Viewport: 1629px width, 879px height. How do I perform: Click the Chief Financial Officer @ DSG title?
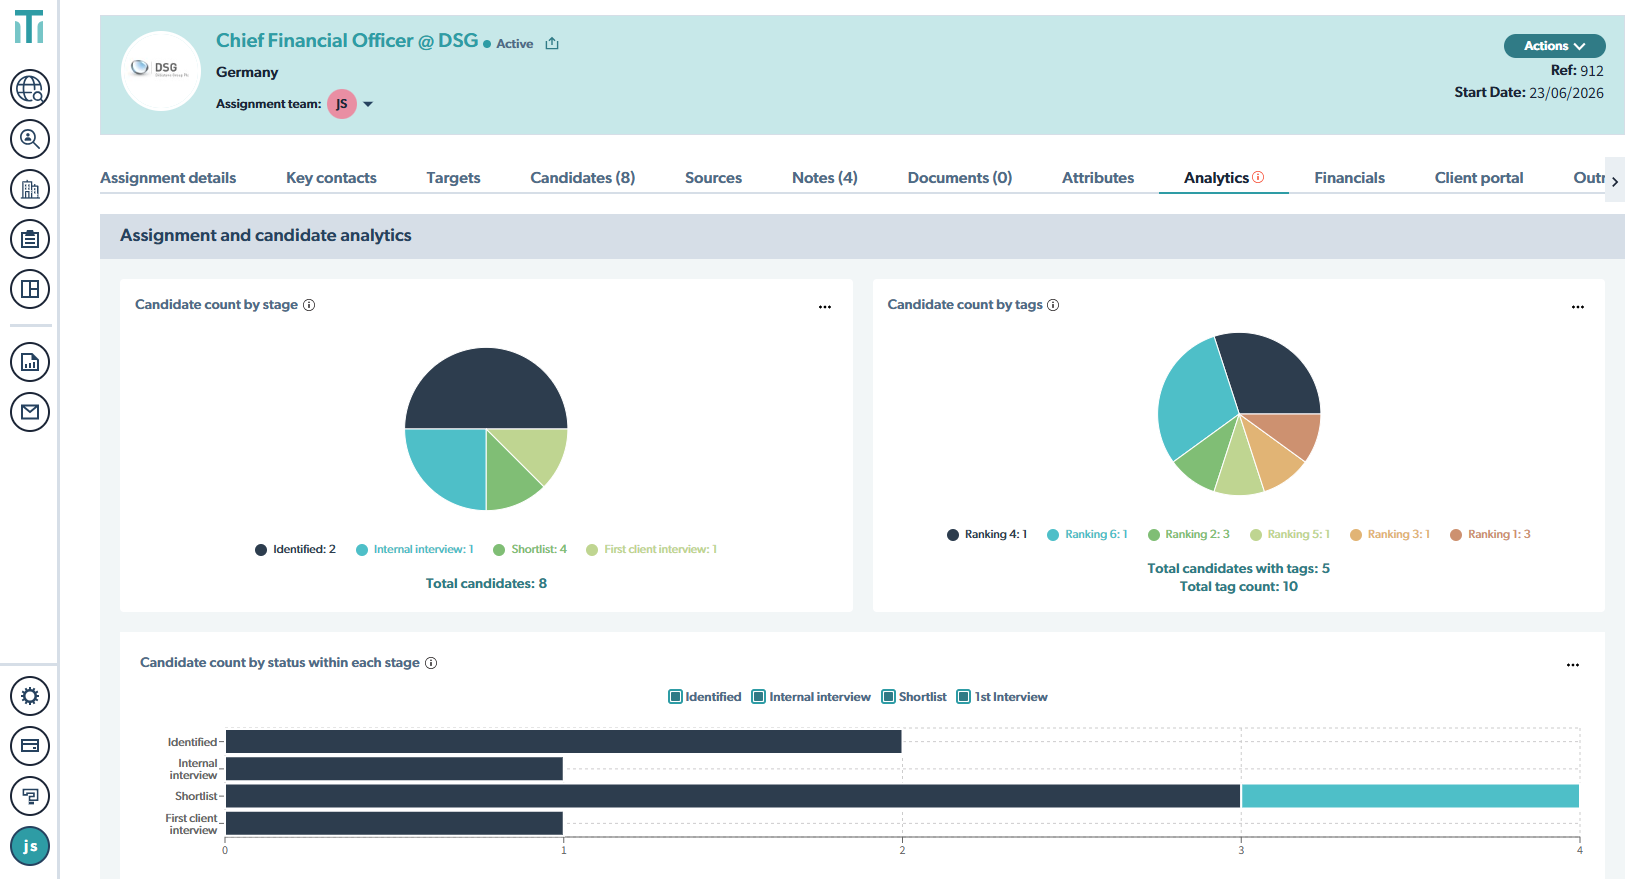(x=347, y=41)
